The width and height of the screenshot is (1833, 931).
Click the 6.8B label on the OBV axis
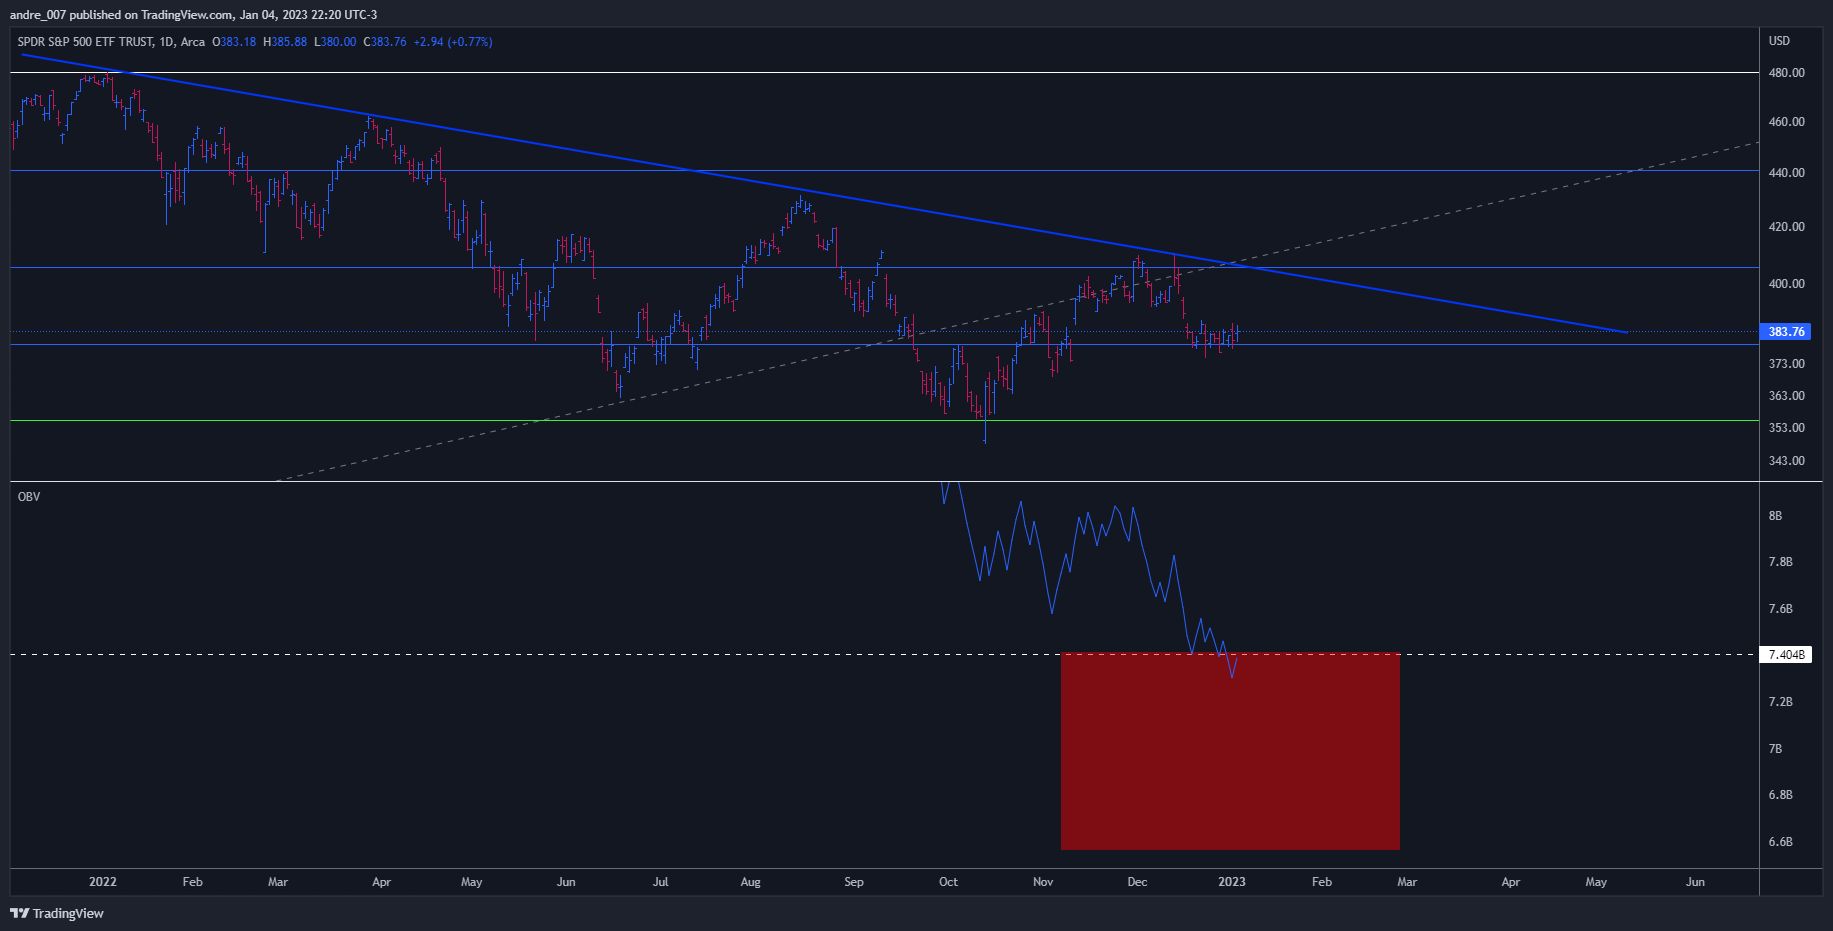[x=1780, y=795]
